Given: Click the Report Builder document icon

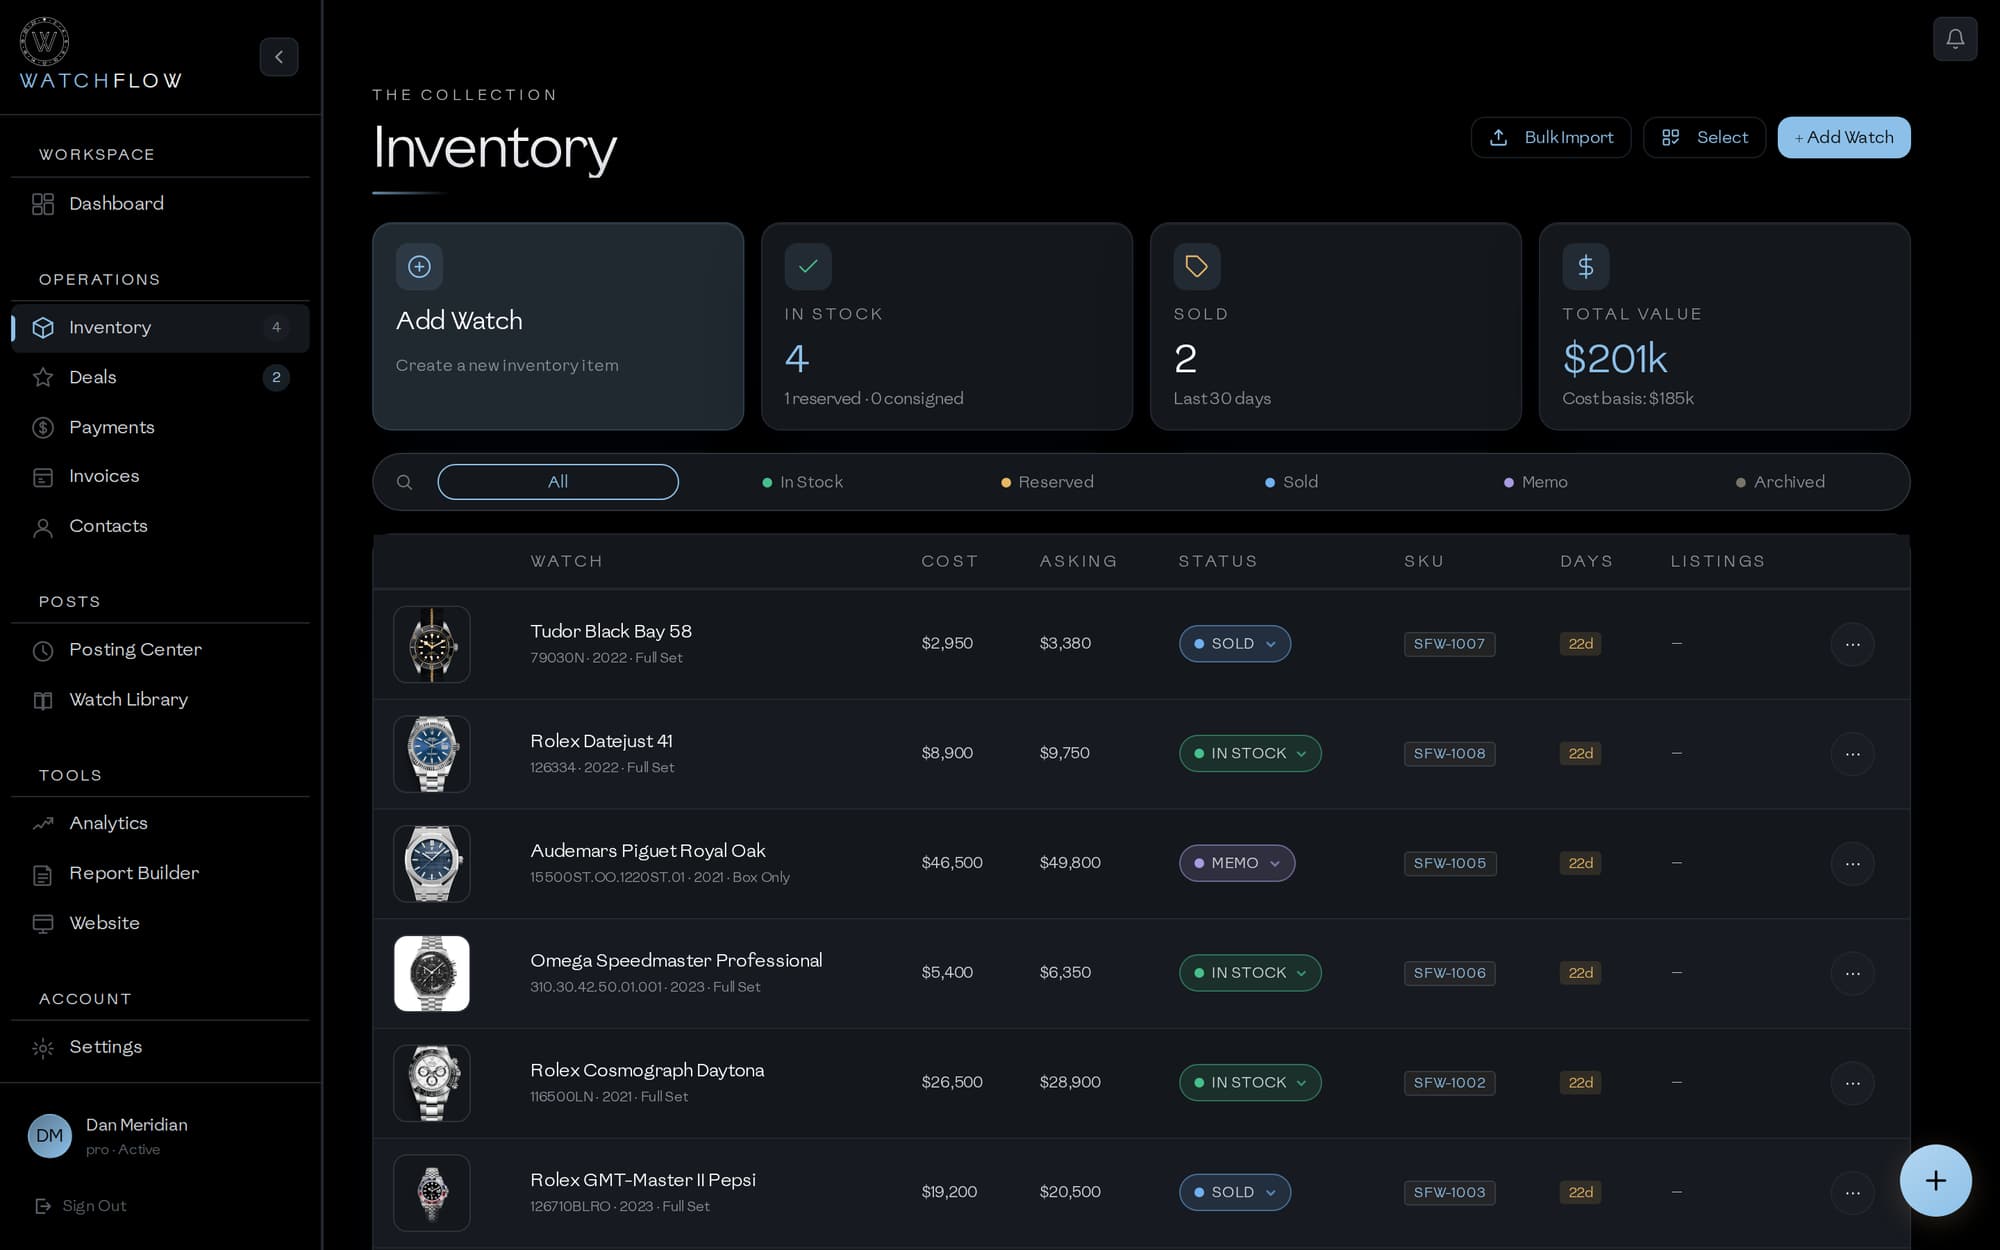Looking at the screenshot, I should (43, 874).
